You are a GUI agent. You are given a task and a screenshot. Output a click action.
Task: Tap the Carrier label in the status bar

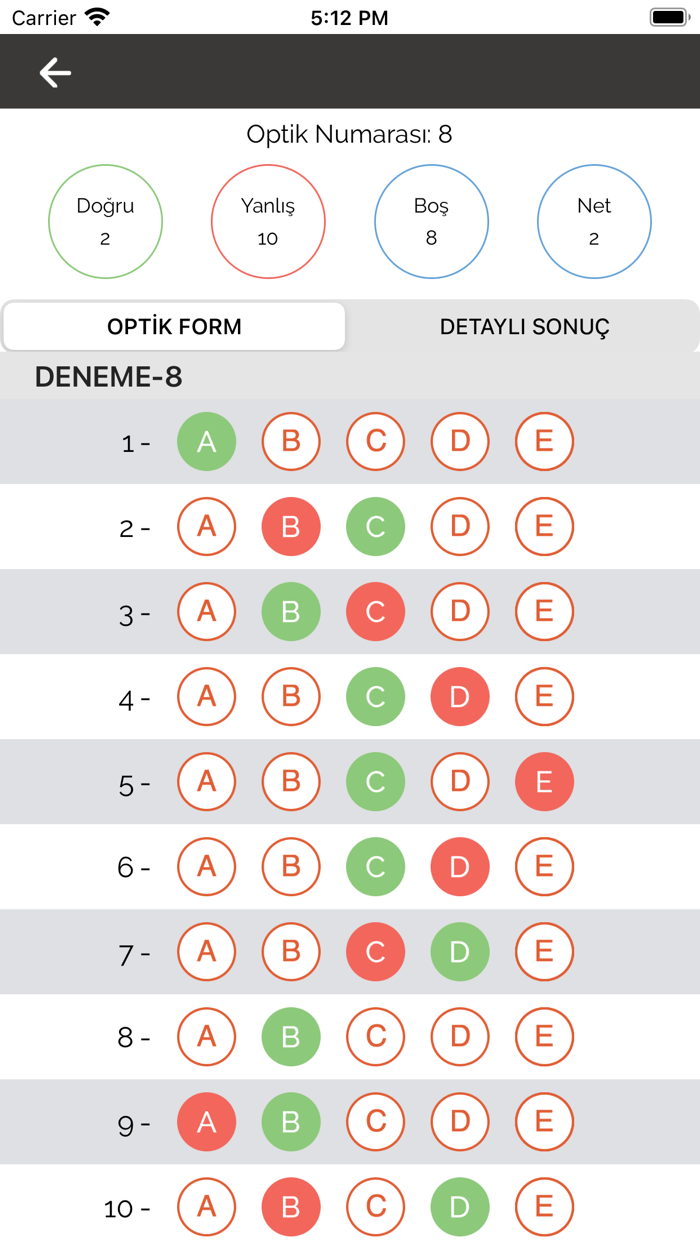tap(42, 16)
